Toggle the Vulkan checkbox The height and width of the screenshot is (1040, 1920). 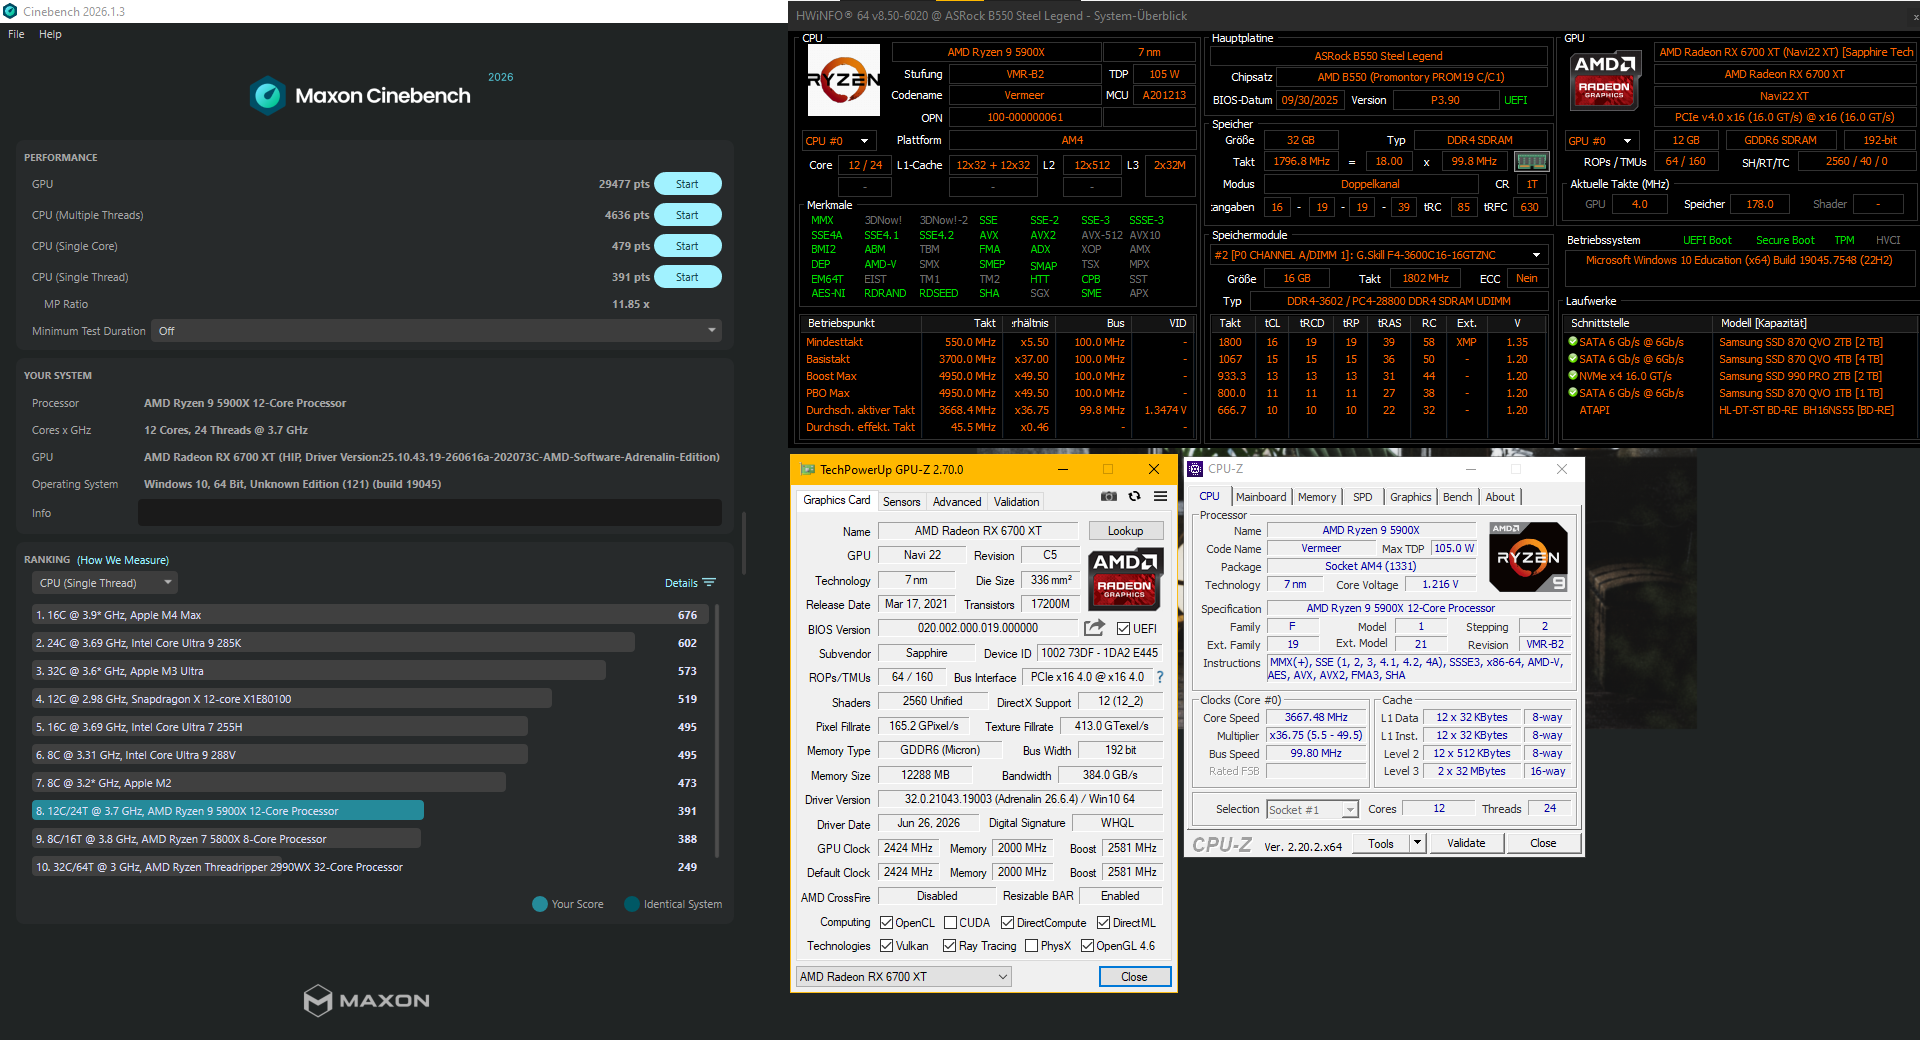tap(887, 946)
